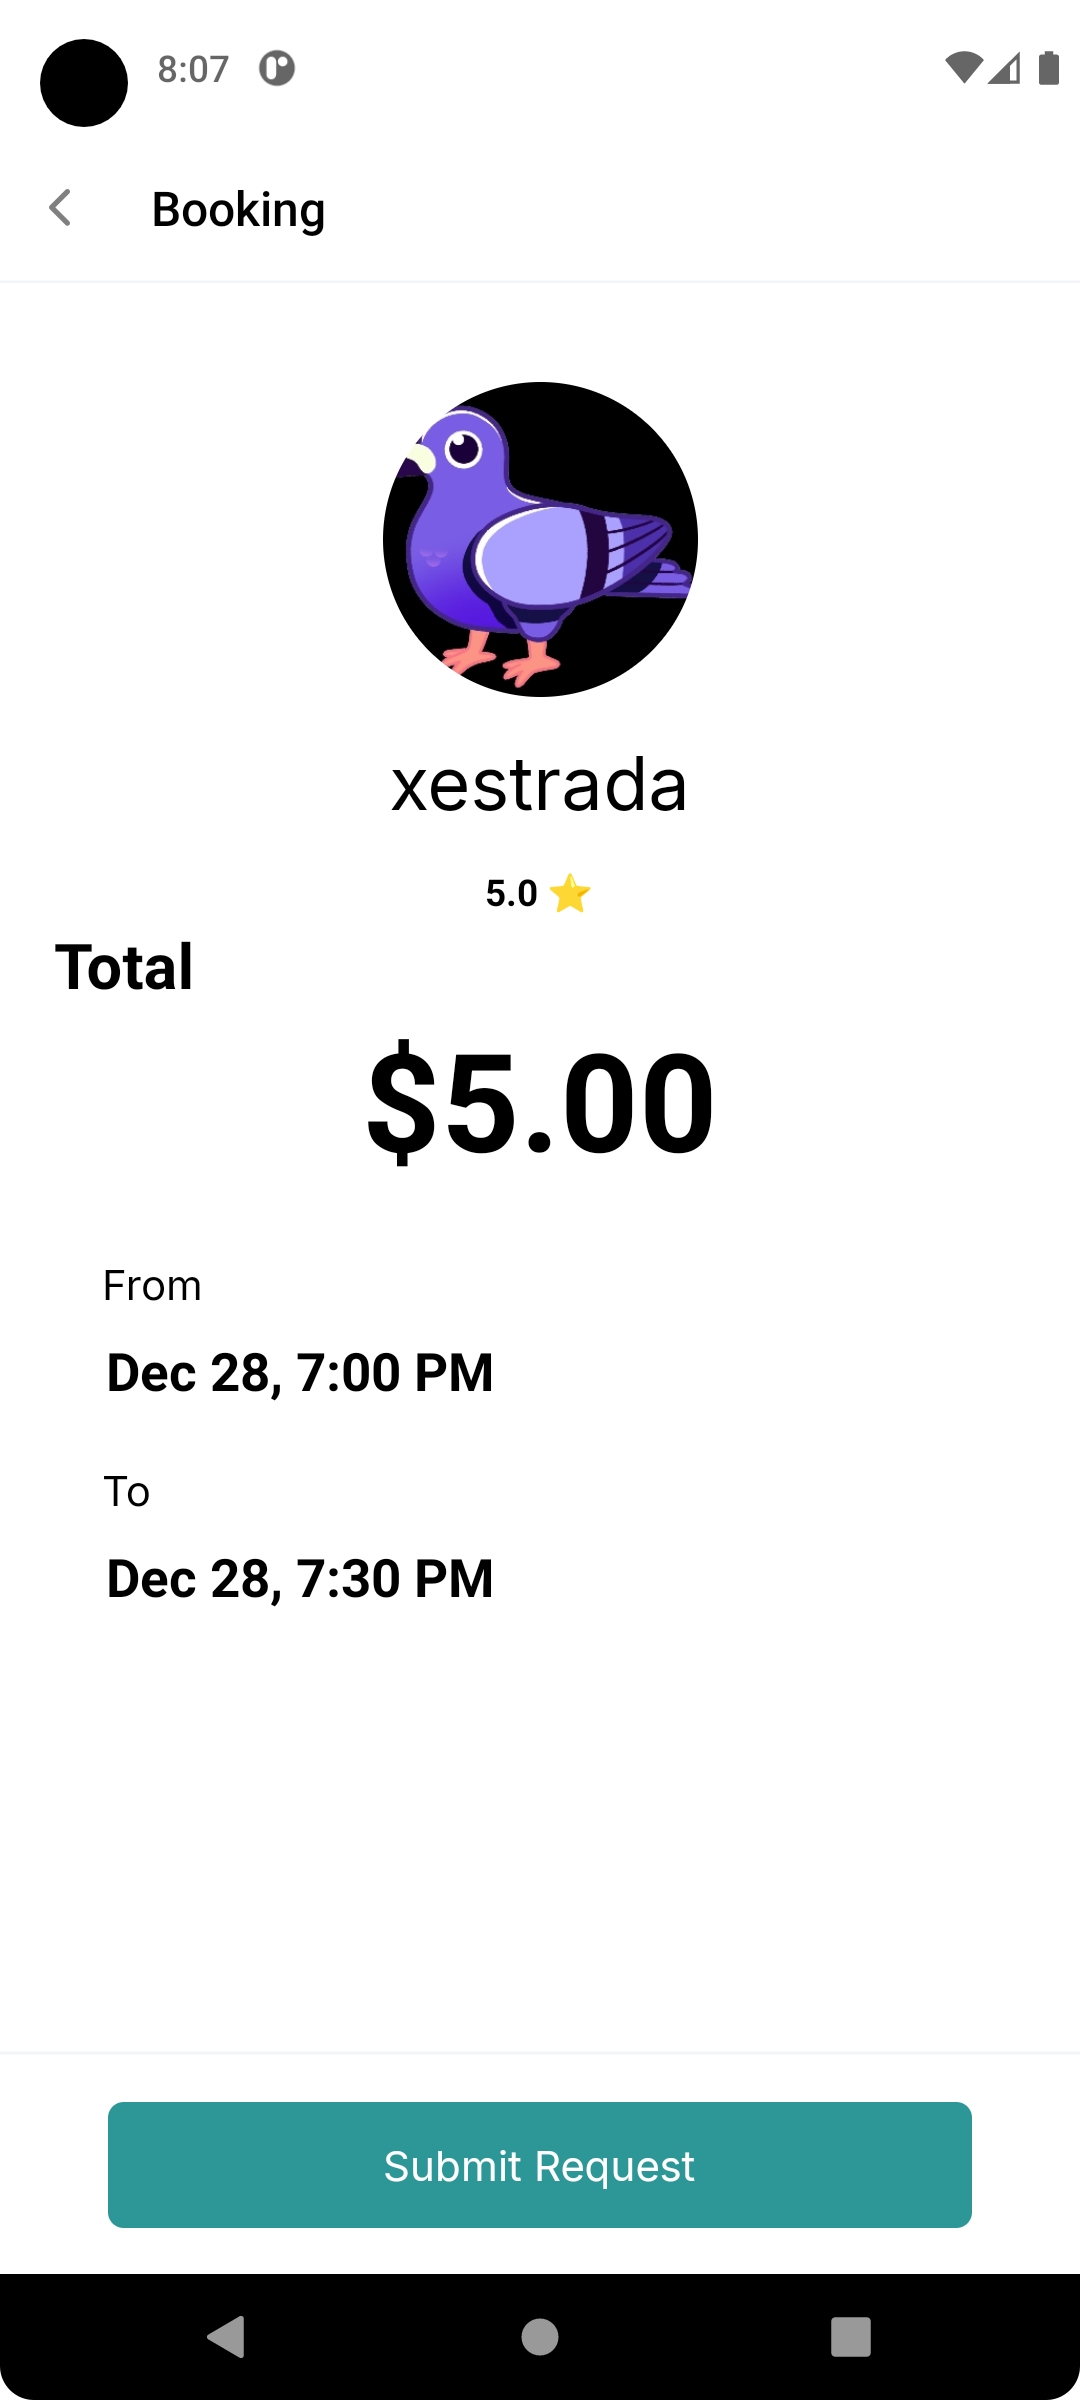Select the Dec 28, 7:30 PM end time
1080x2400 pixels.
[x=300, y=1578]
